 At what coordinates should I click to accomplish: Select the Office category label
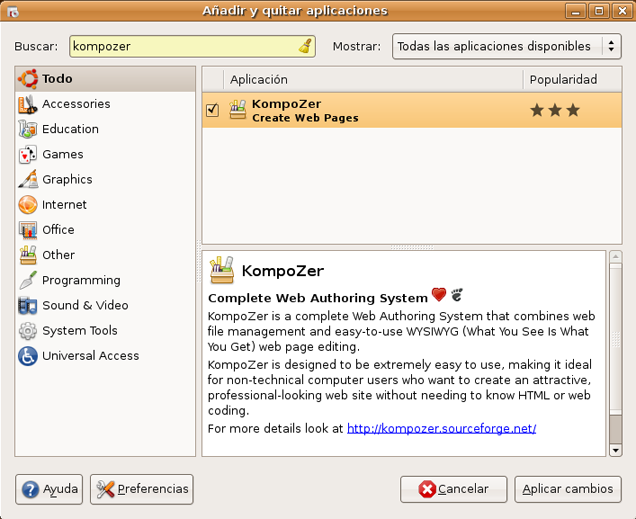[x=58, y=229]
